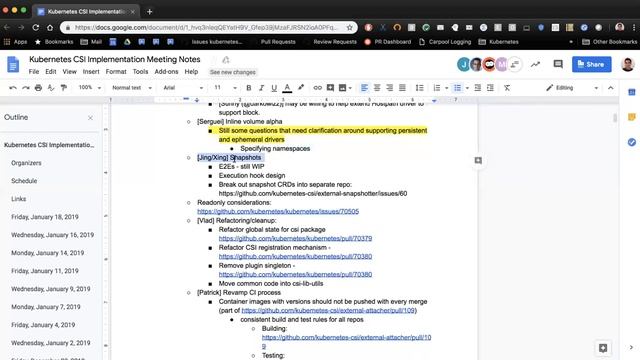
Task: Open the Arial font dropdown
Action: pos(183,88)
